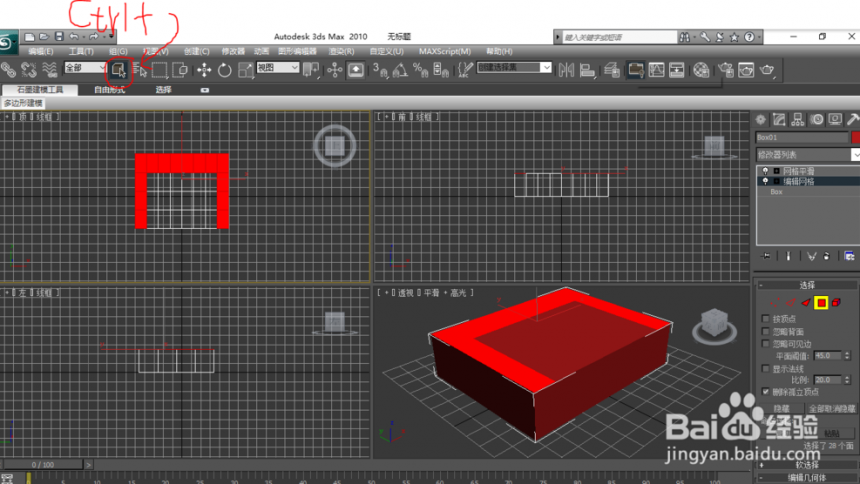Image resolution: width=860 pixels, height=484 pixels.
Task: Click the Use Pivot Point Center icon
Action: [x=310, y=70]
